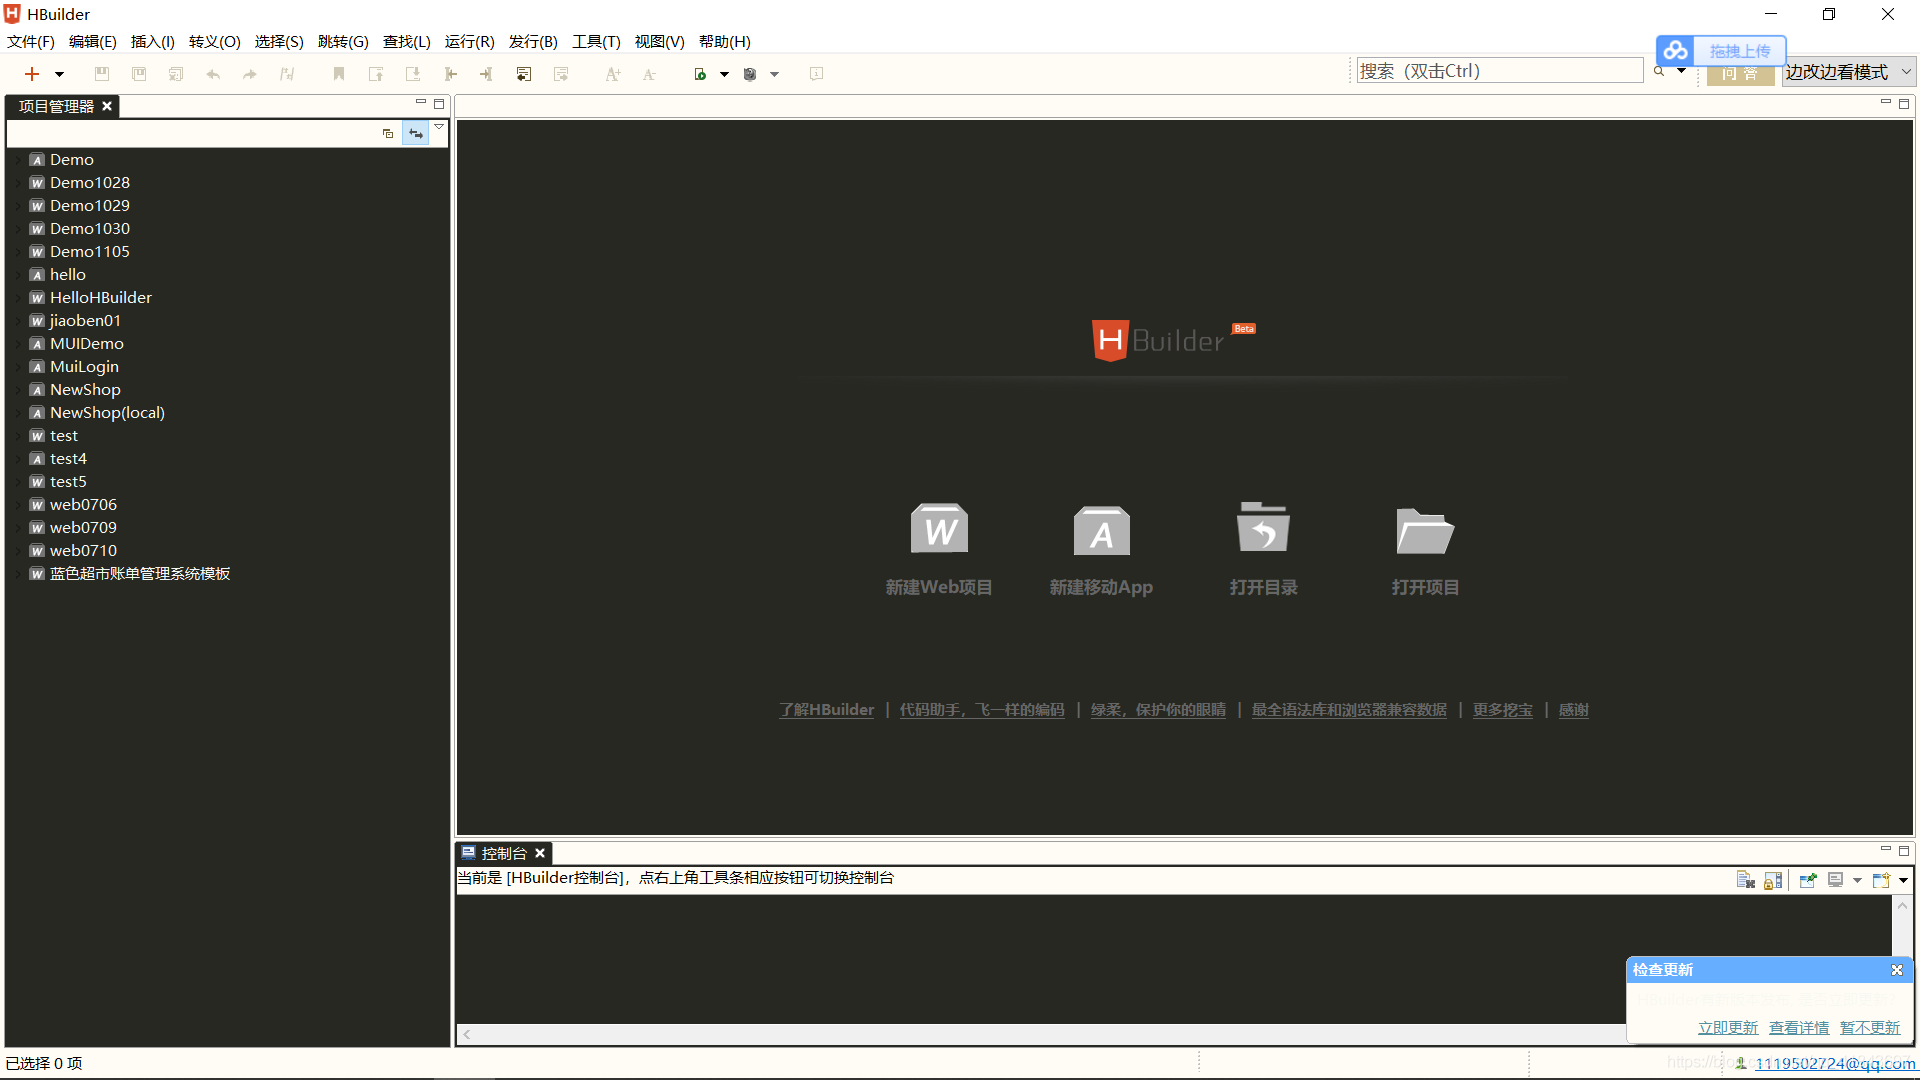
Task: Toggle the pin console icon
Action: coord(1807,880)
